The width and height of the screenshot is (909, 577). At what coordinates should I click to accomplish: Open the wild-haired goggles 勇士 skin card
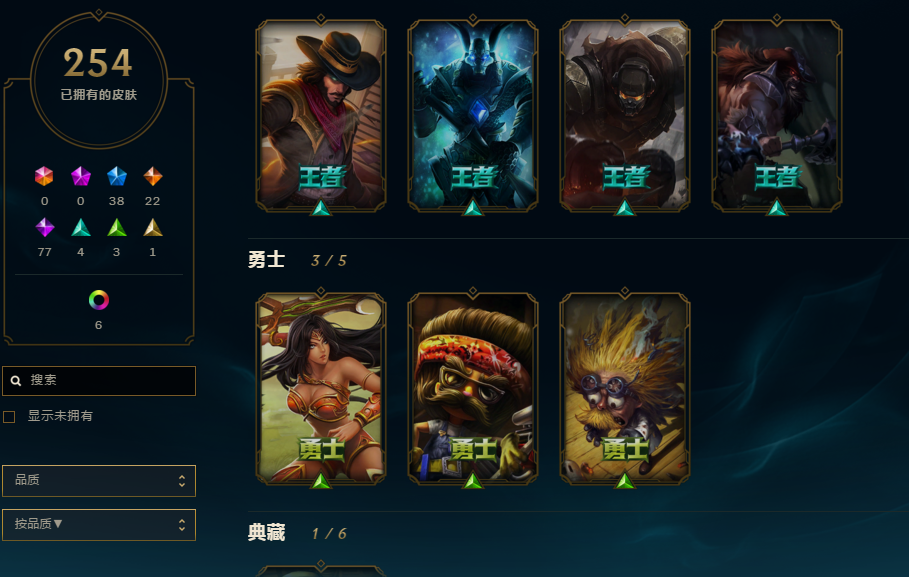(x=625, y=389)
